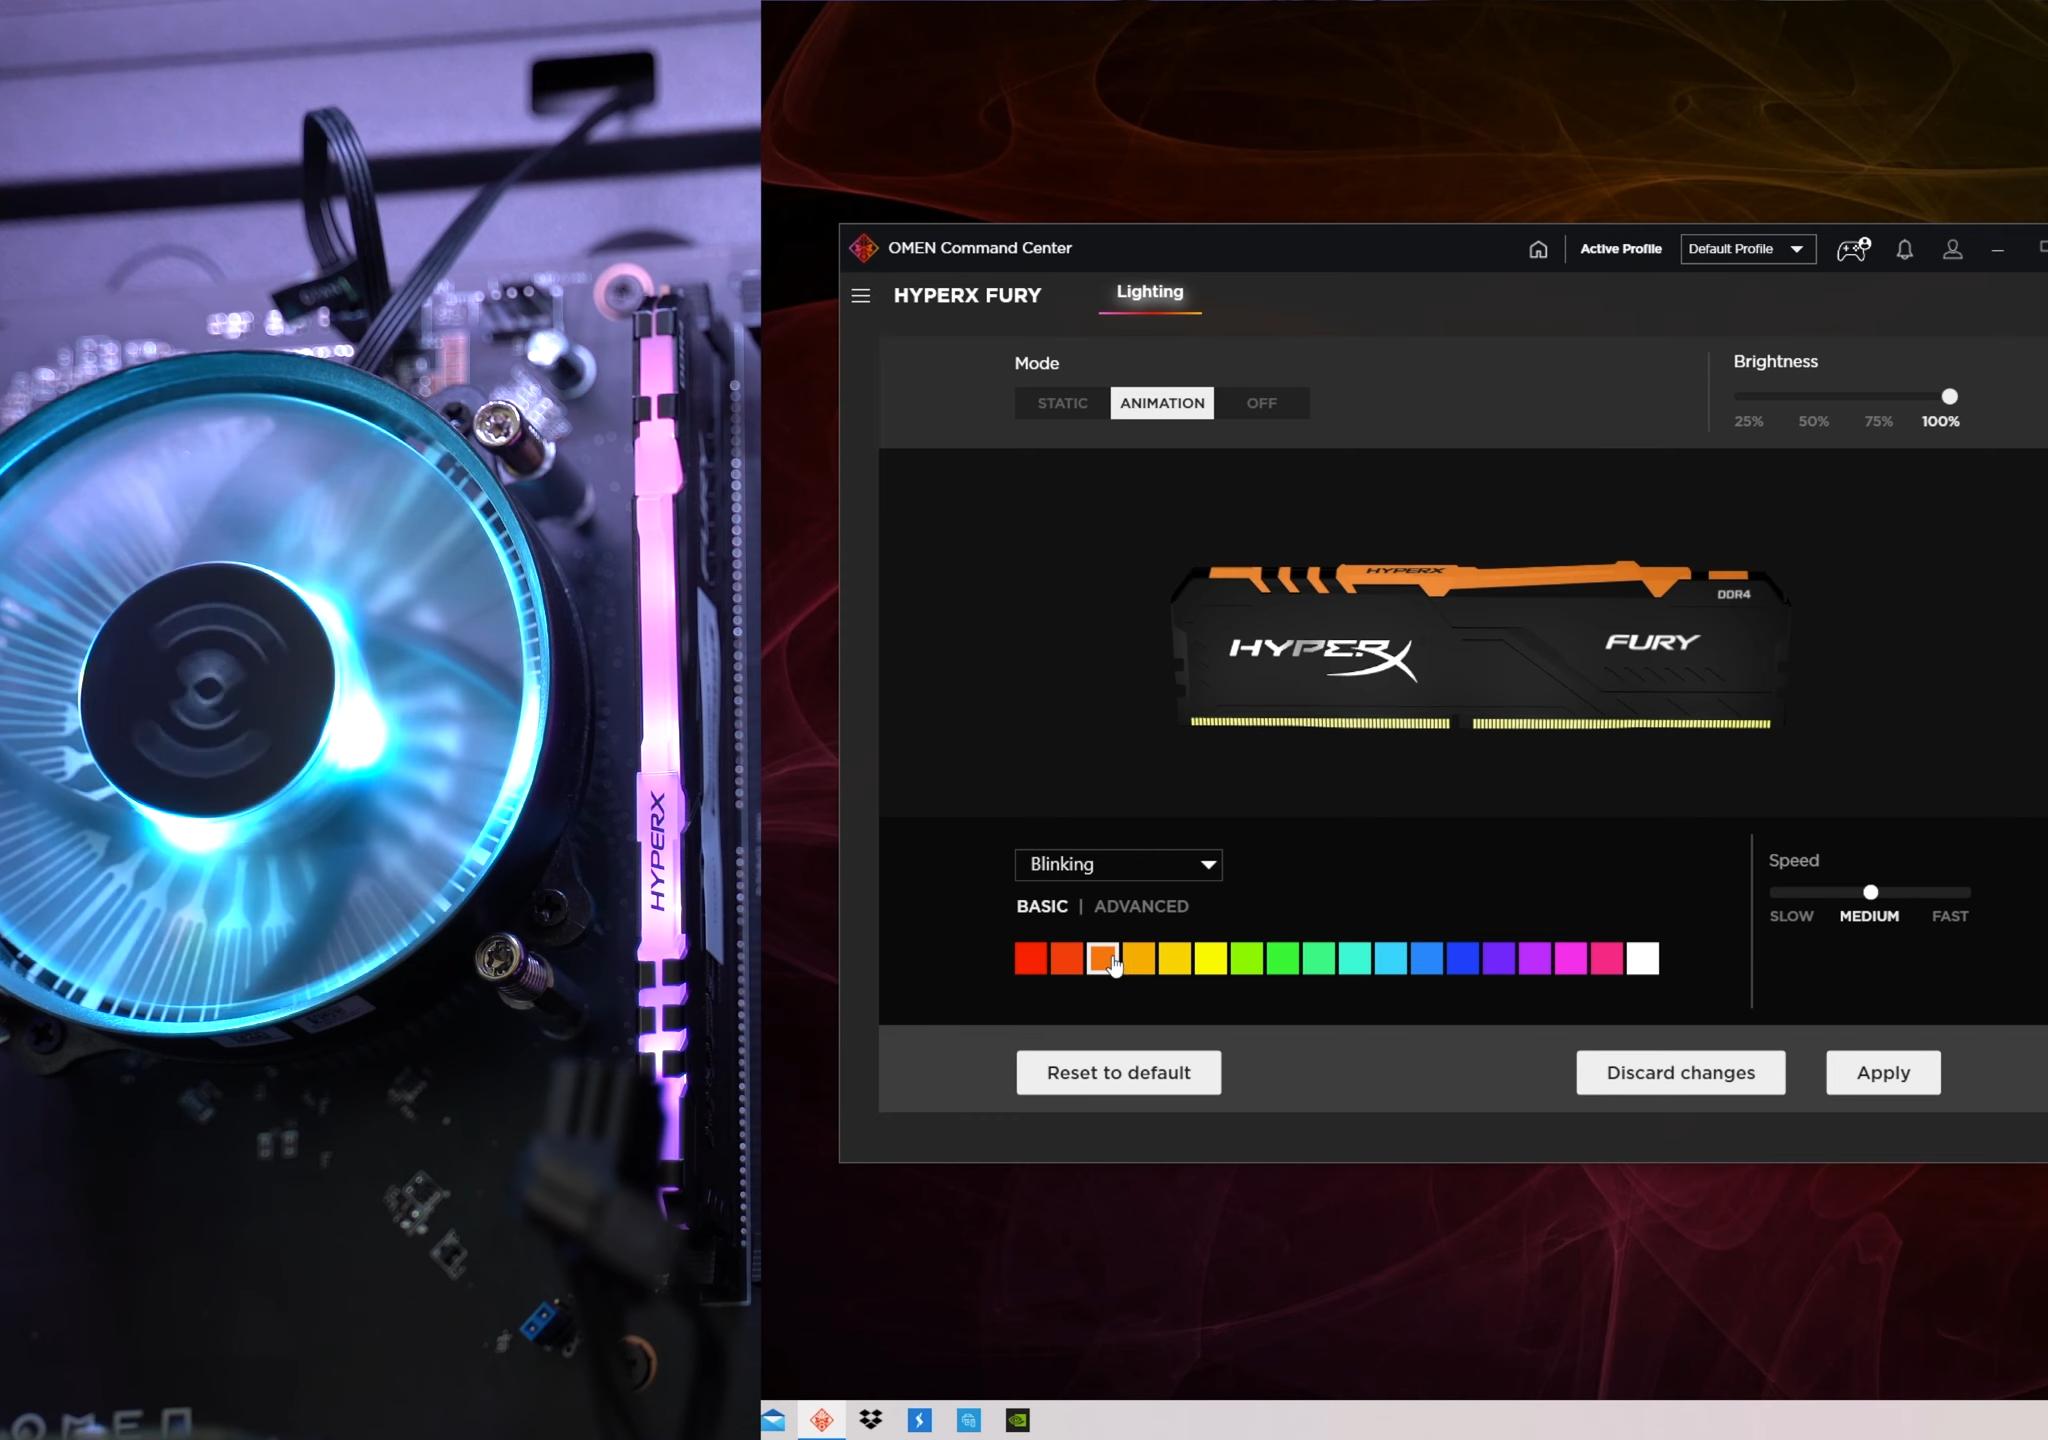Set animation speed to Slow
Viewport: 2048px width, 1440px height.
click(x=1791, y=916)
